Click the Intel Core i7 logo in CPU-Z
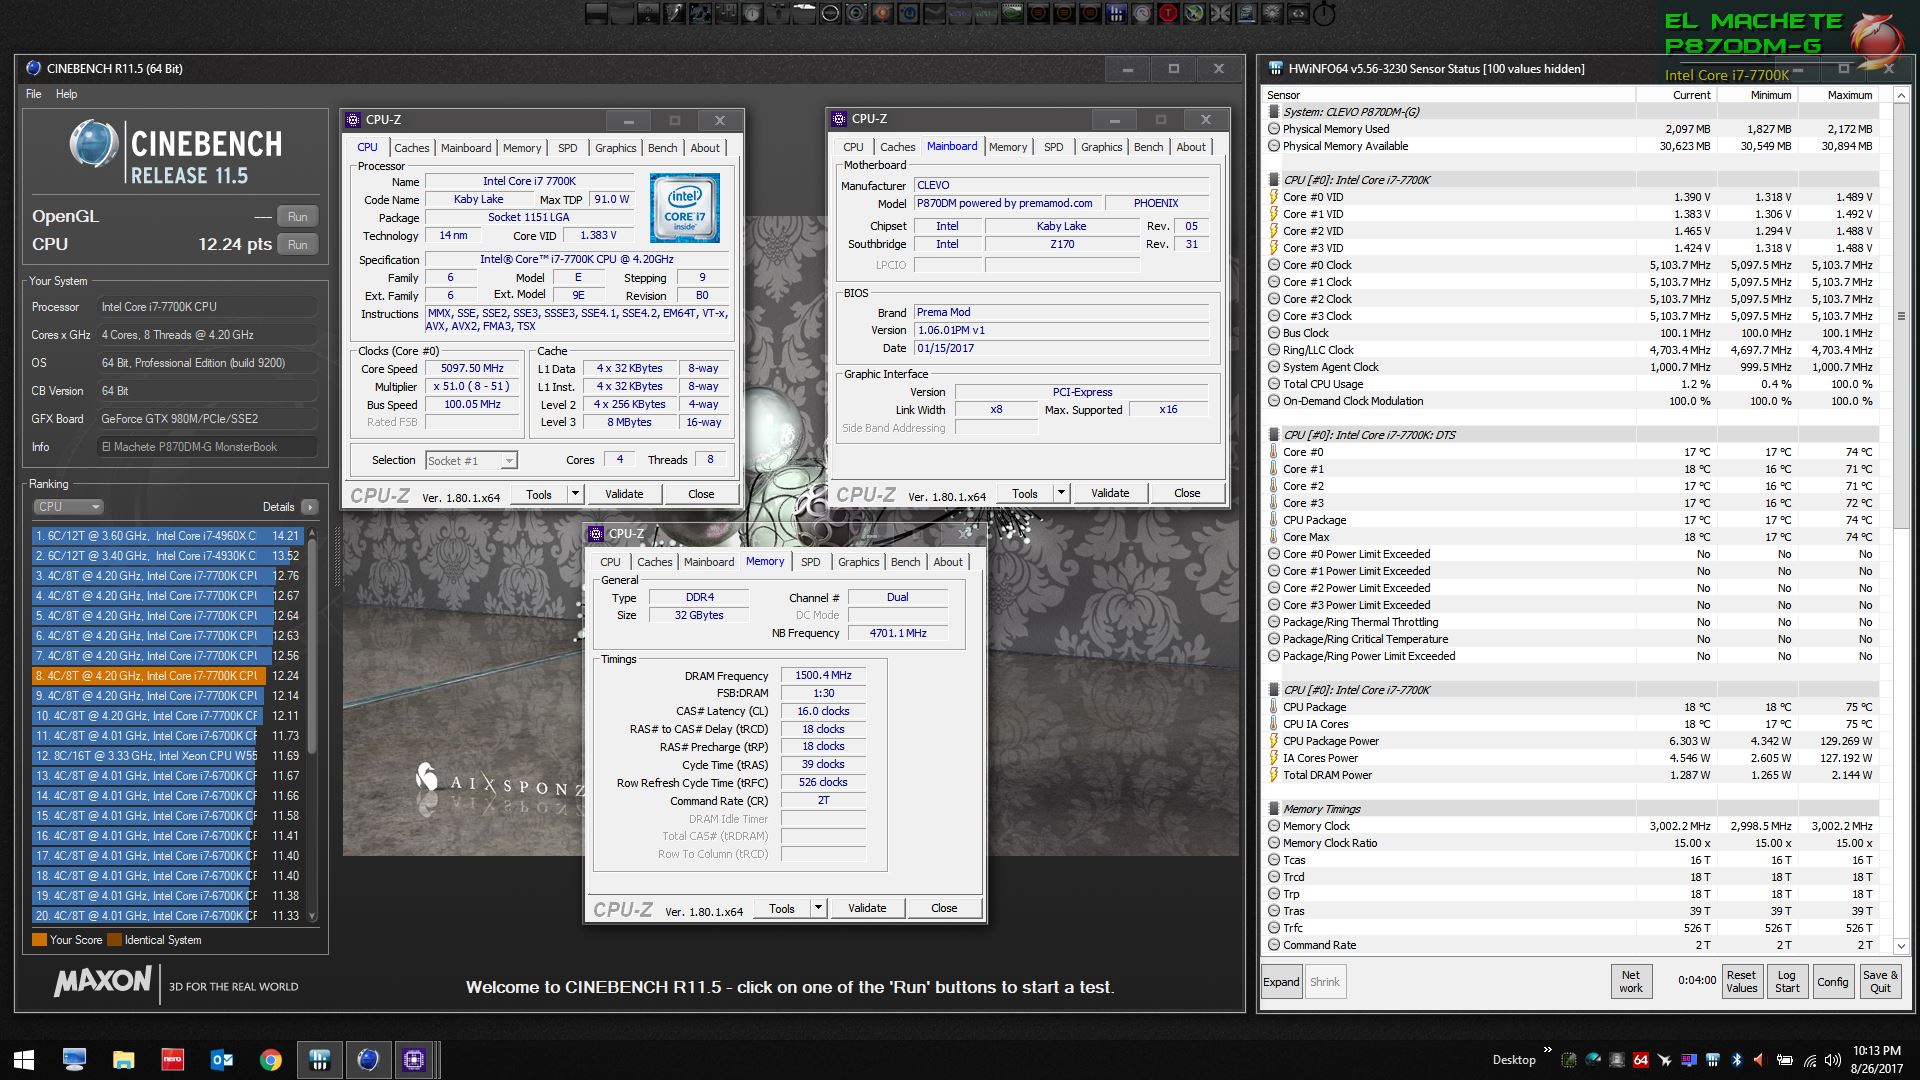Image resolution: width=1920 pixels, height=1080 pixels. click(x=685, y=208)
